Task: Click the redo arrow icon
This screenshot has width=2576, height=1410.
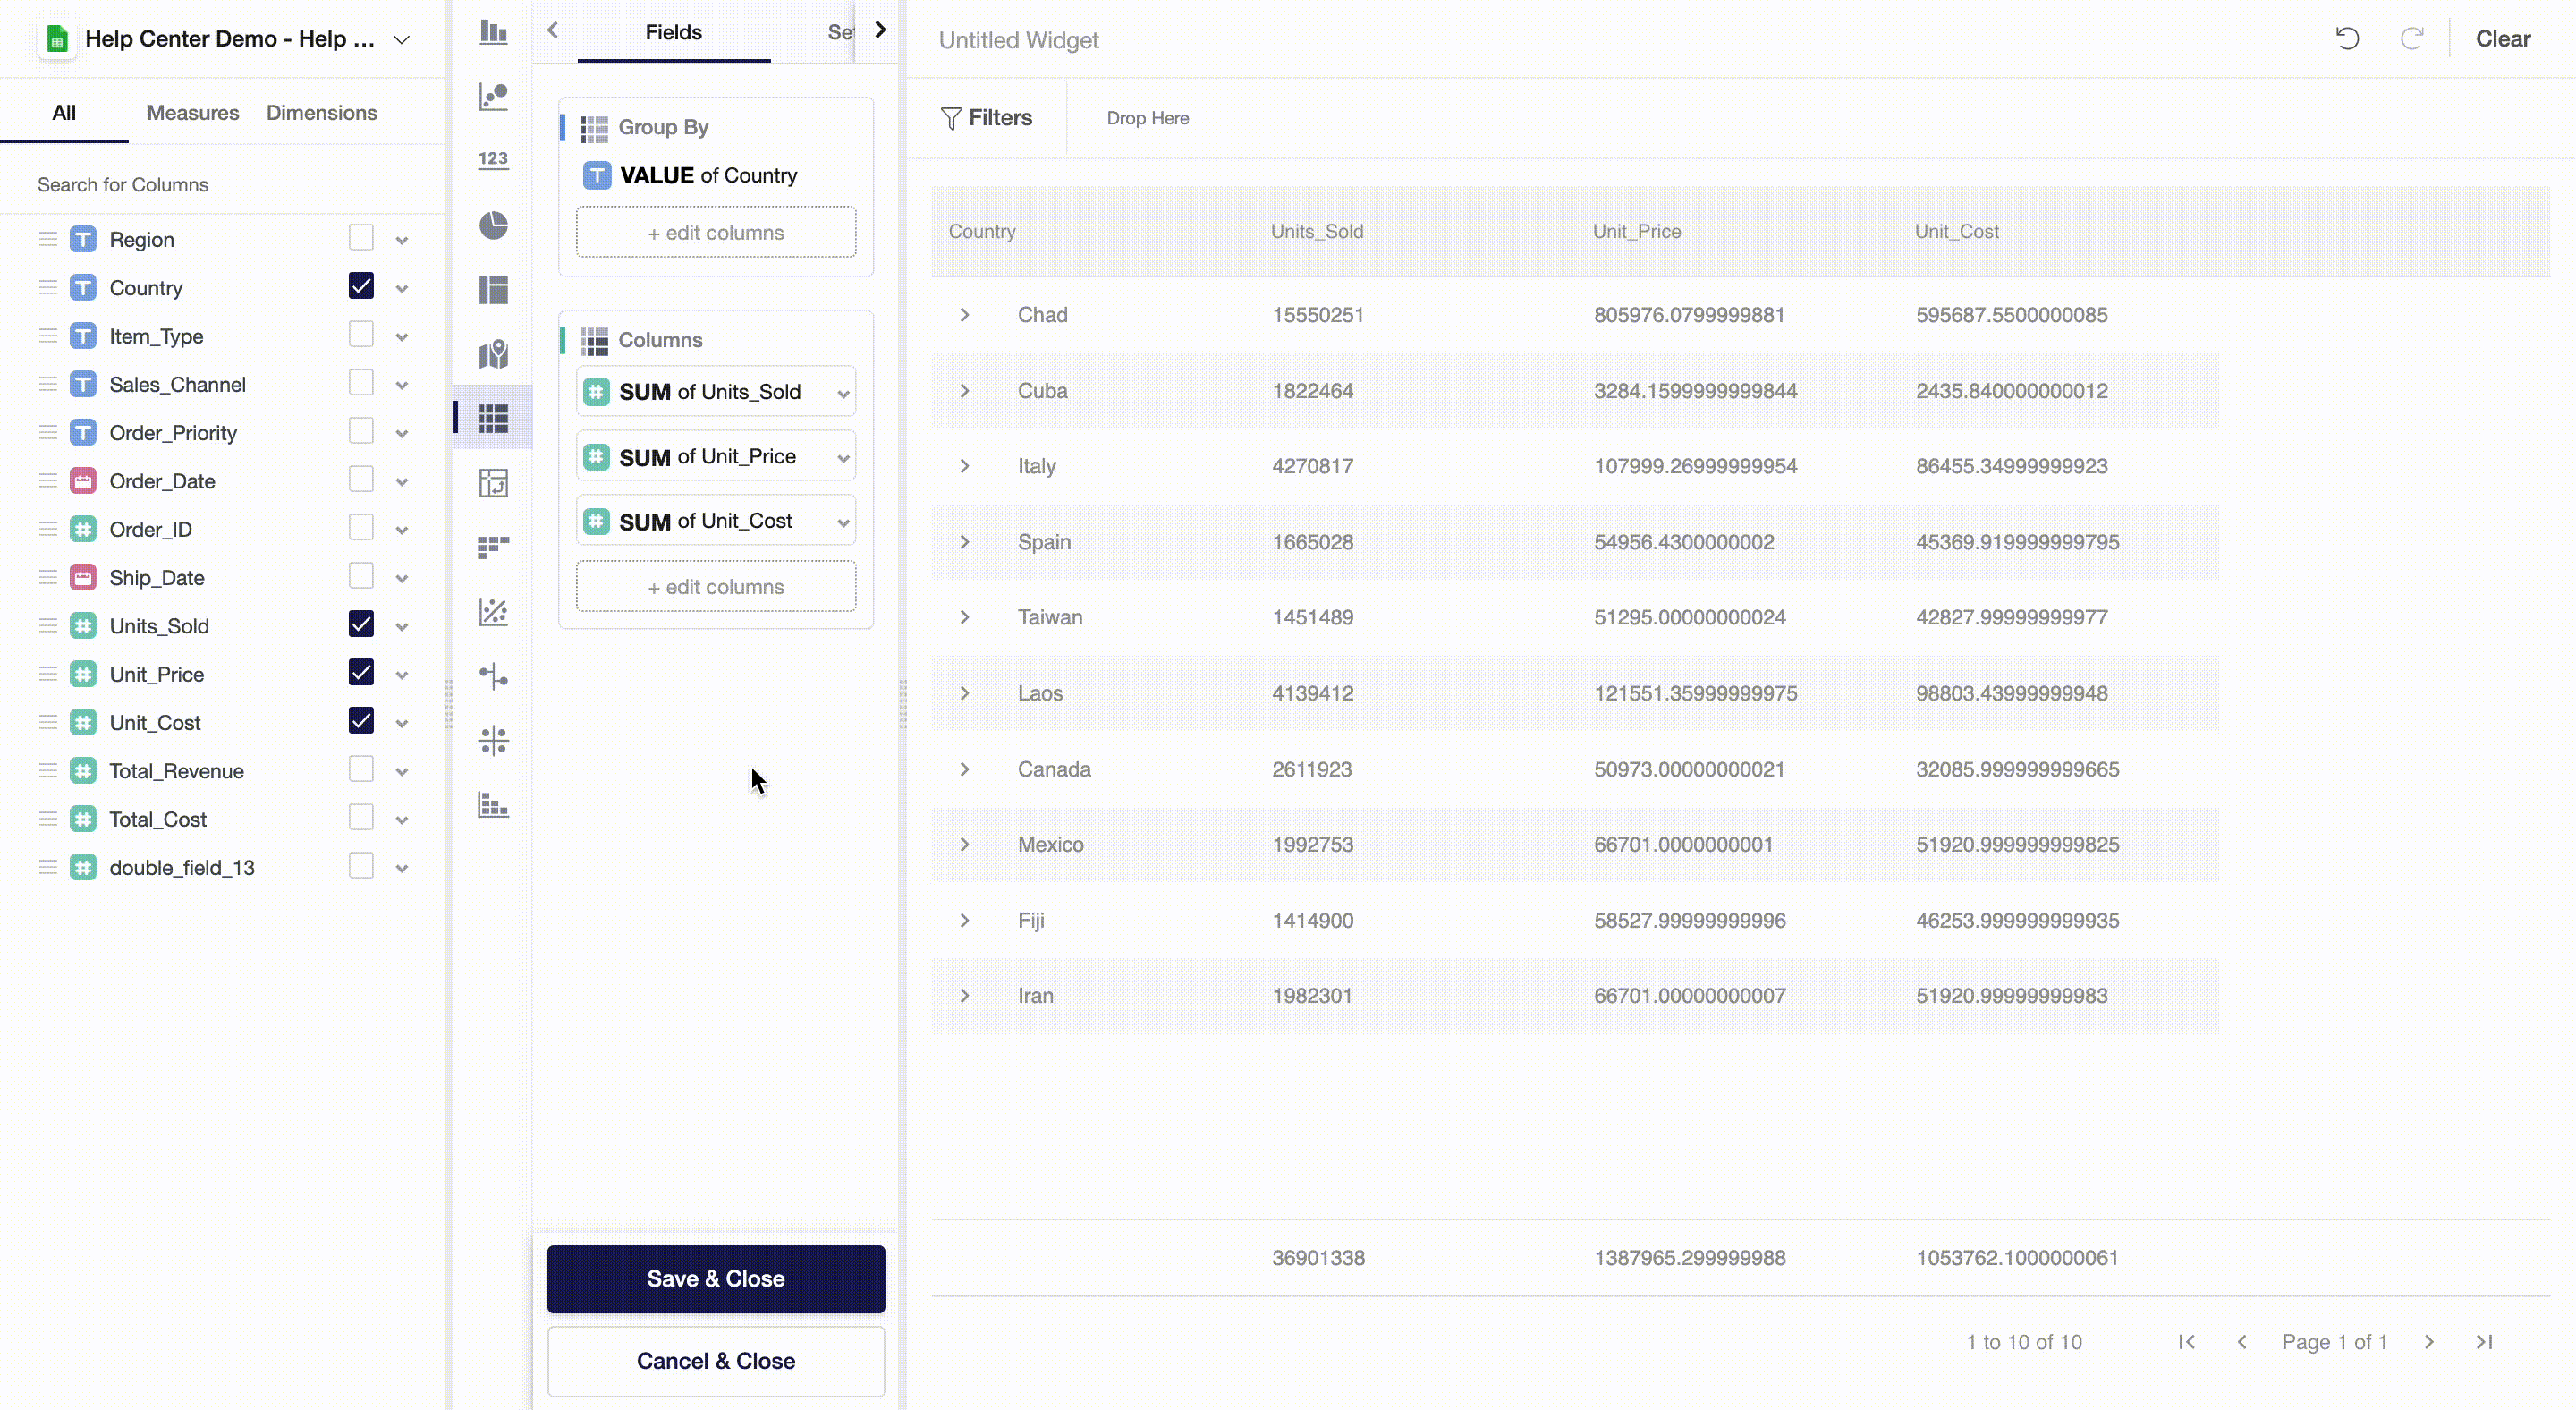Action: (2411, 39)
